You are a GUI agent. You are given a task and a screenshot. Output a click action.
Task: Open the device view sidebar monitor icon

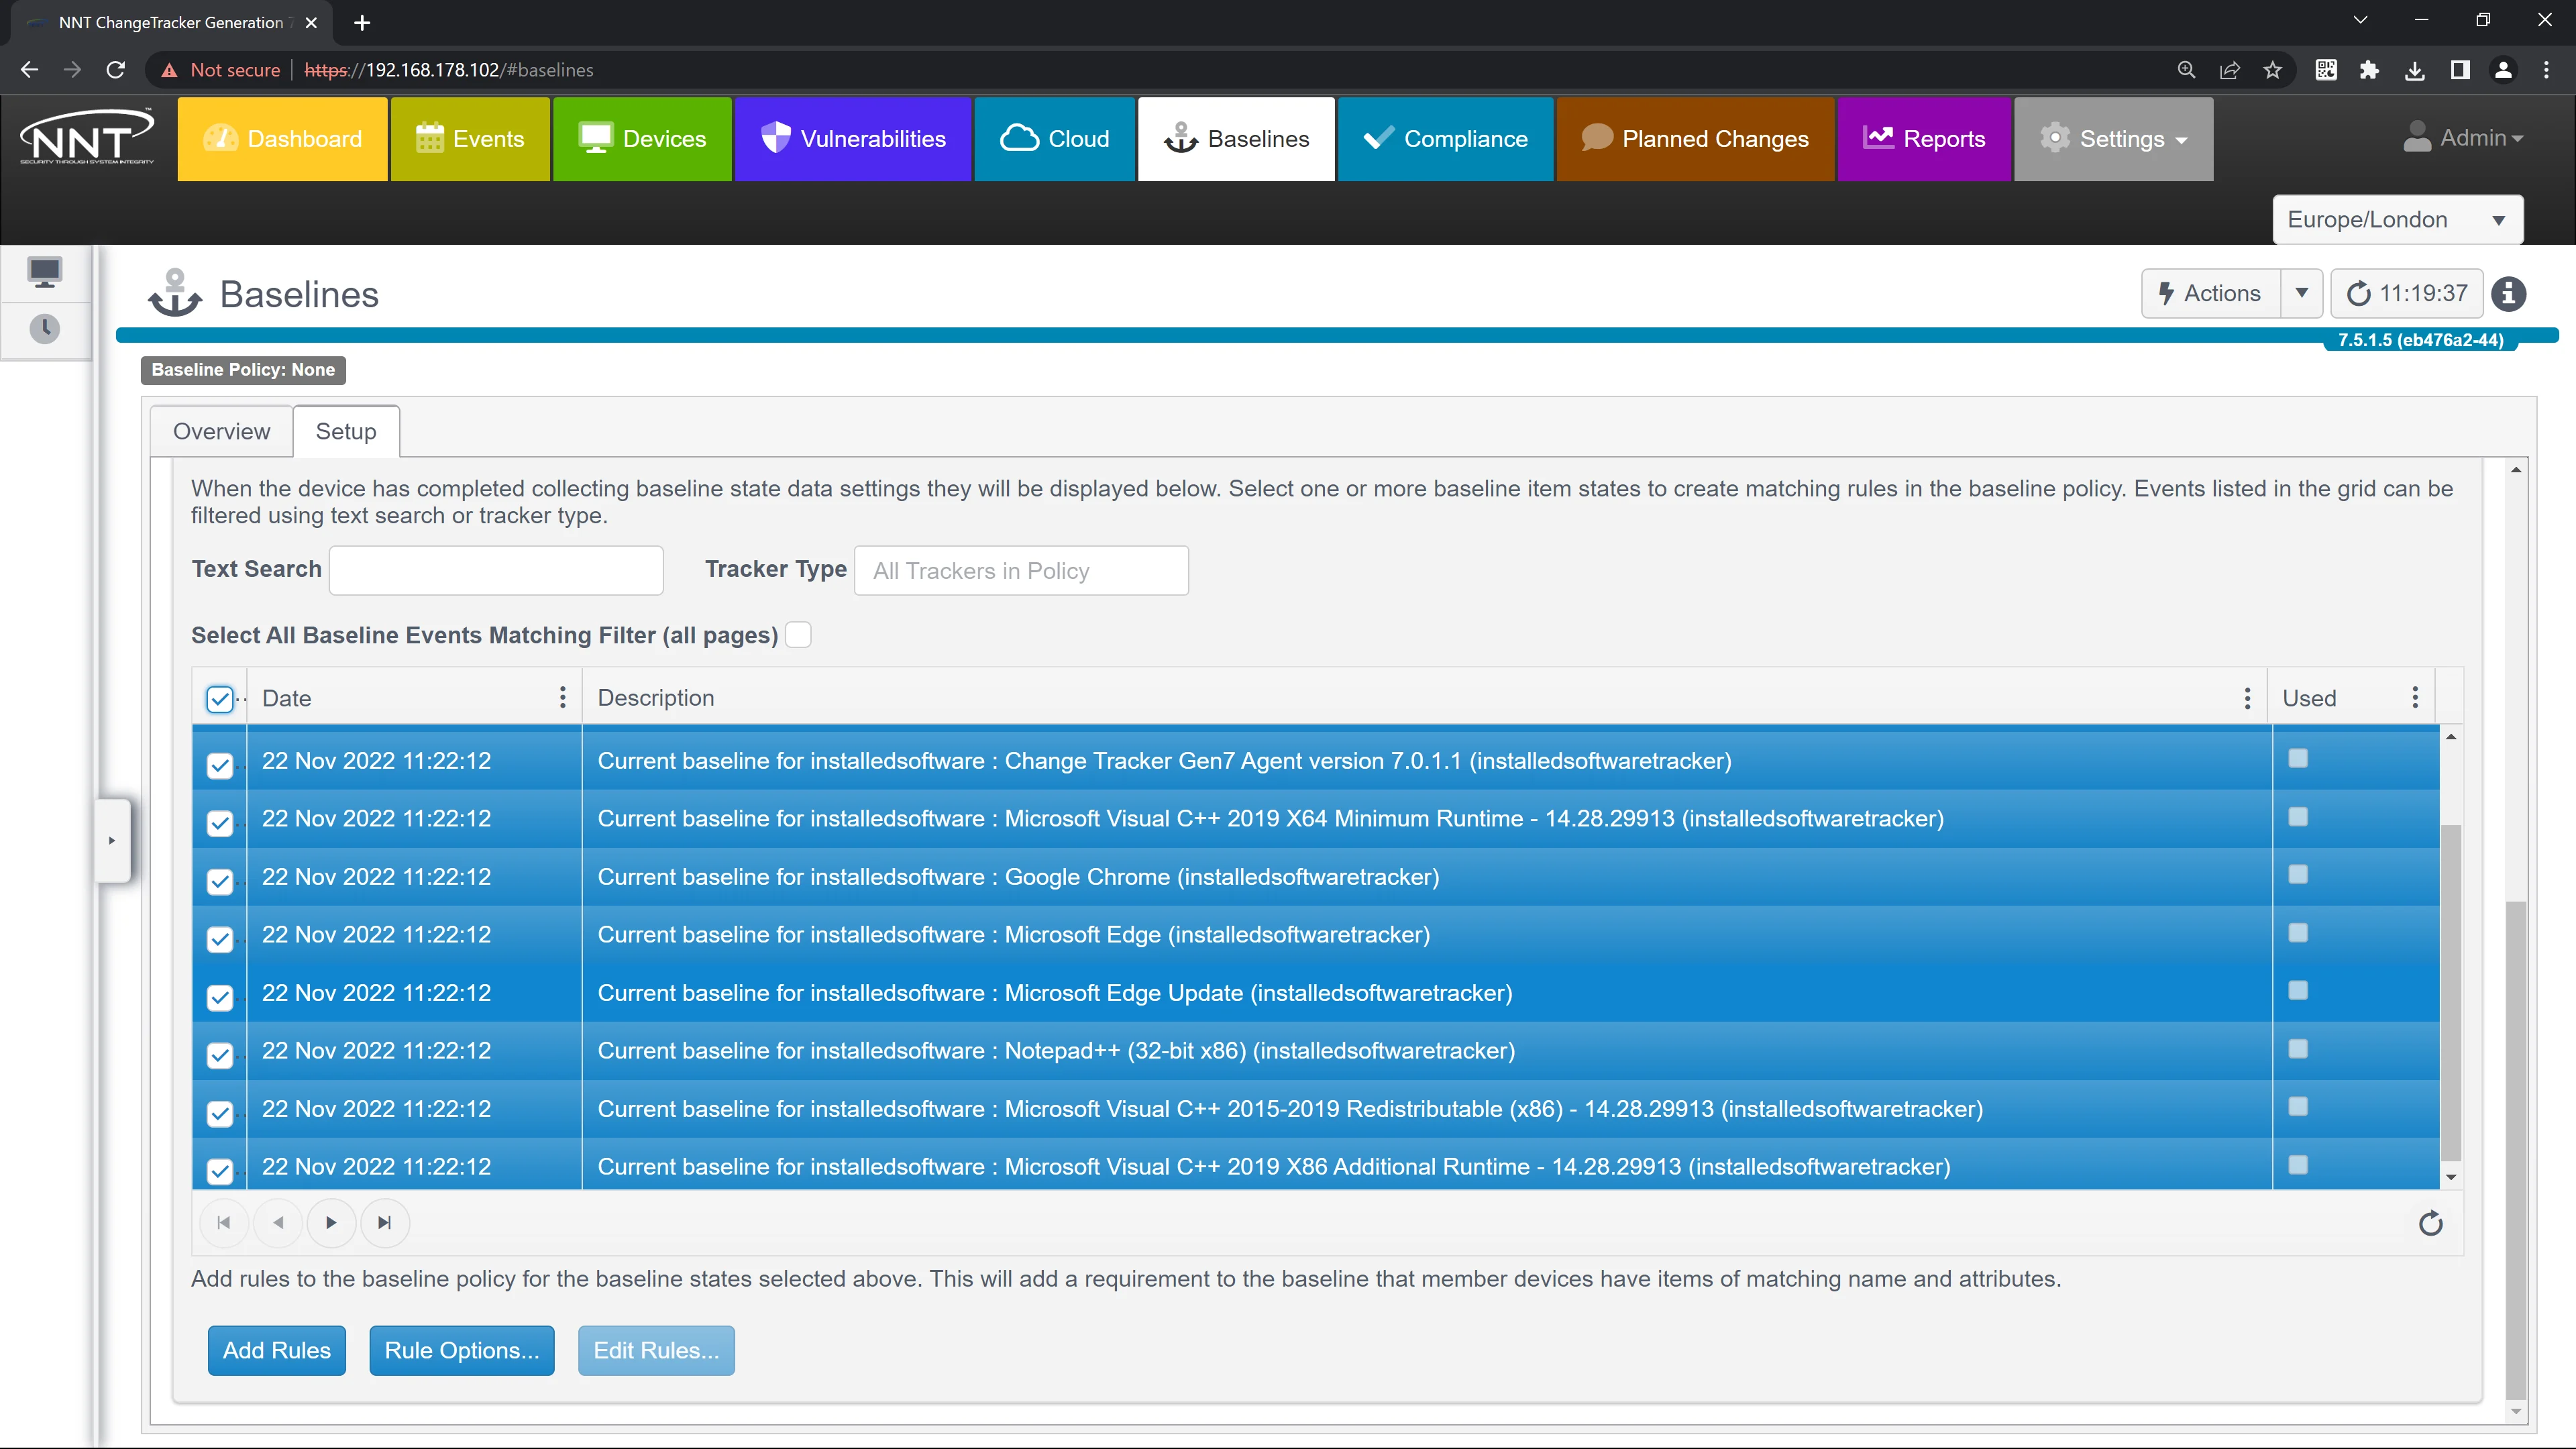pyautogui.click(x=45, y=272)
